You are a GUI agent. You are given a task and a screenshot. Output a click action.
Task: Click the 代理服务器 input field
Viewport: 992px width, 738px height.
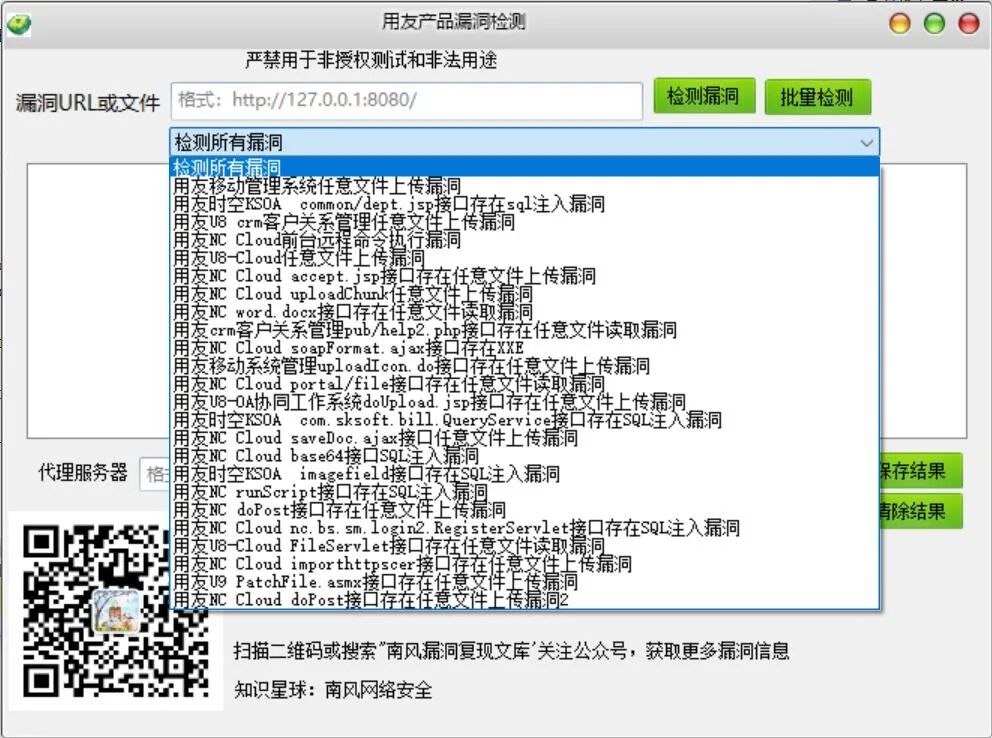point(155,474)
